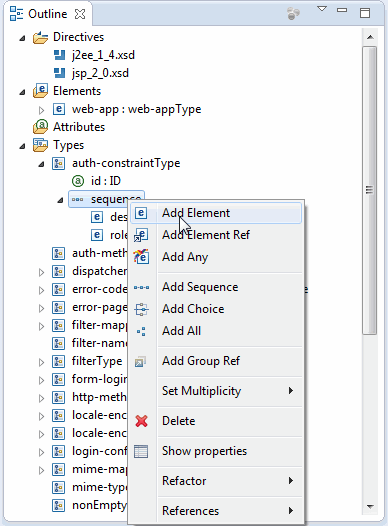Choose Add Choice

pyautogui.click(x=216, y=309)
